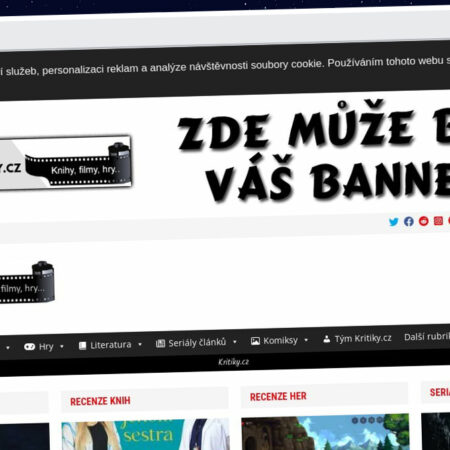Open the Další rubriky menu item
Screen dimensions: 450x450
coord(427,337)
